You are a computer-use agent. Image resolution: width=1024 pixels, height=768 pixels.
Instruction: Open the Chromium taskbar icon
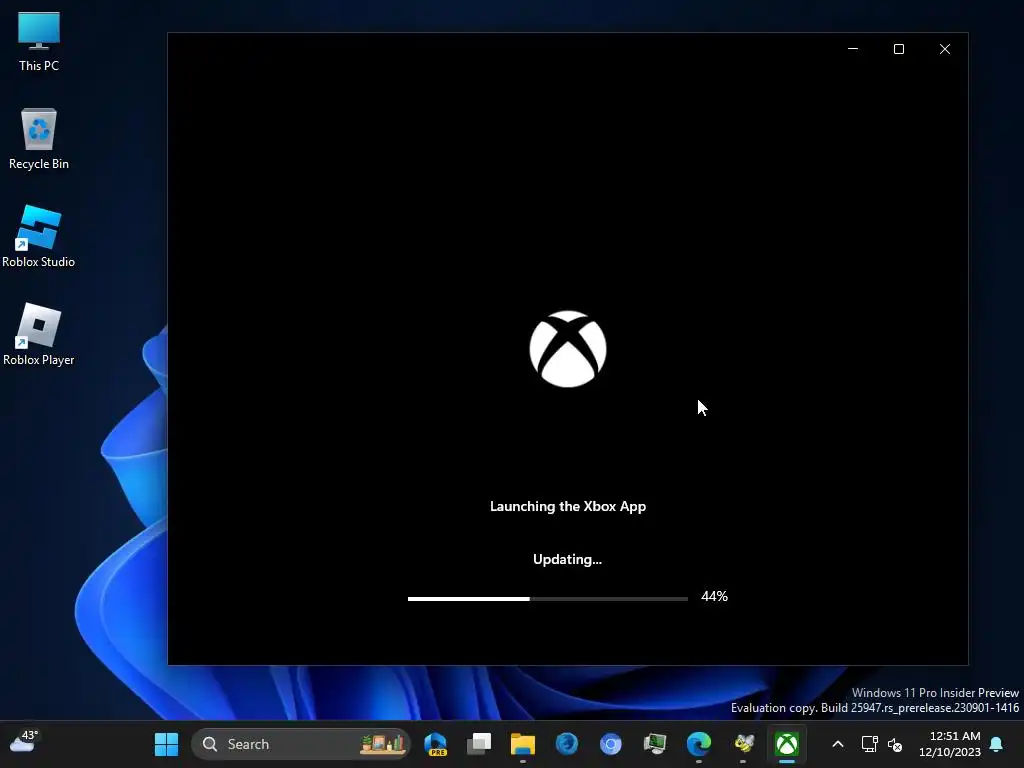point(611,744)
